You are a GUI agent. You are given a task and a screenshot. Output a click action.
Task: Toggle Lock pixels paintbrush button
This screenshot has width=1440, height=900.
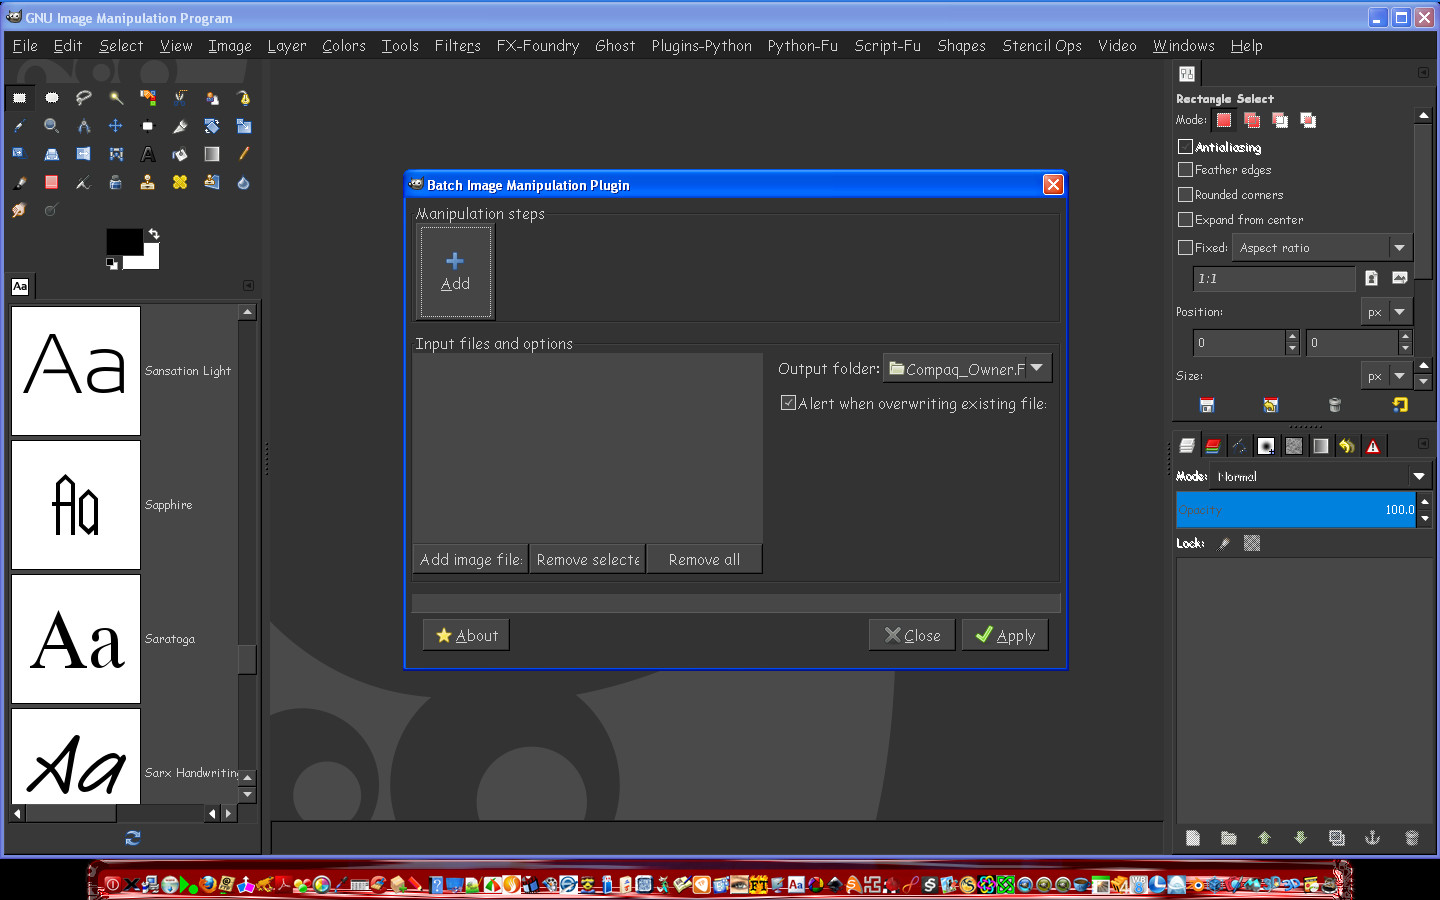[x=1224, y=543]
